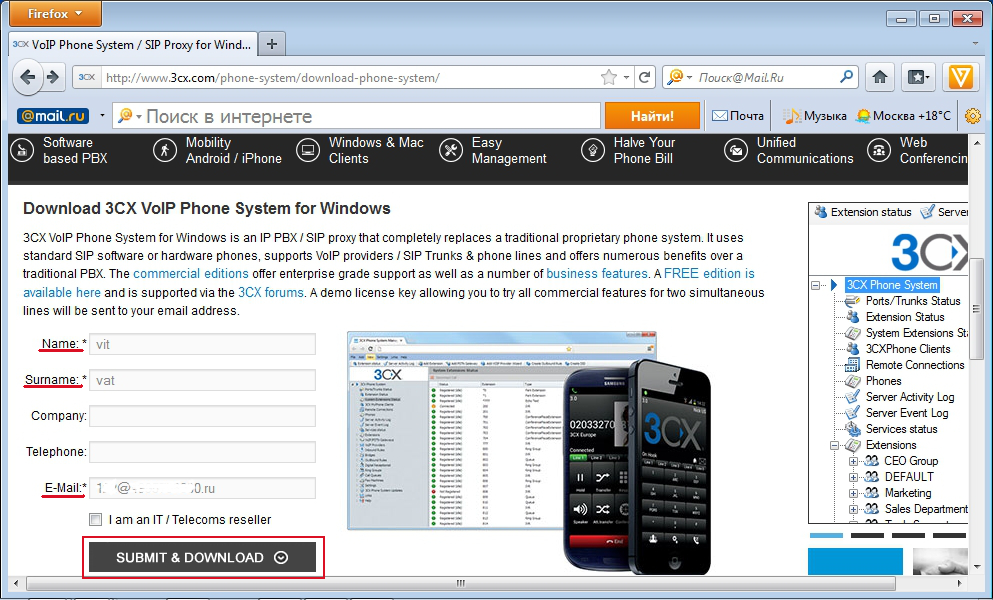This screenshot has width=993, height=600.
Task: Reload the page with the refresh icon
Action: coord(645,77)
